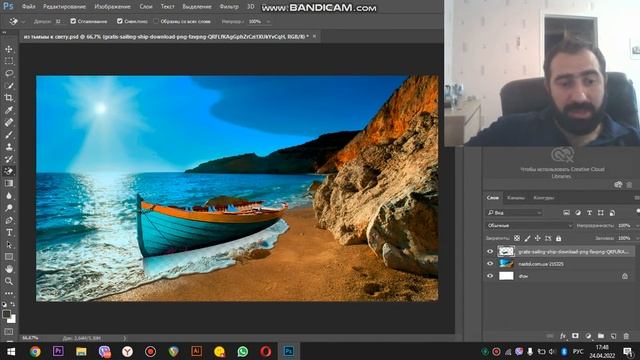The height and width of the screenshot is (360, 640).
Task: Open the edit toolbar ellipsis menu
Action: [9, 293]
